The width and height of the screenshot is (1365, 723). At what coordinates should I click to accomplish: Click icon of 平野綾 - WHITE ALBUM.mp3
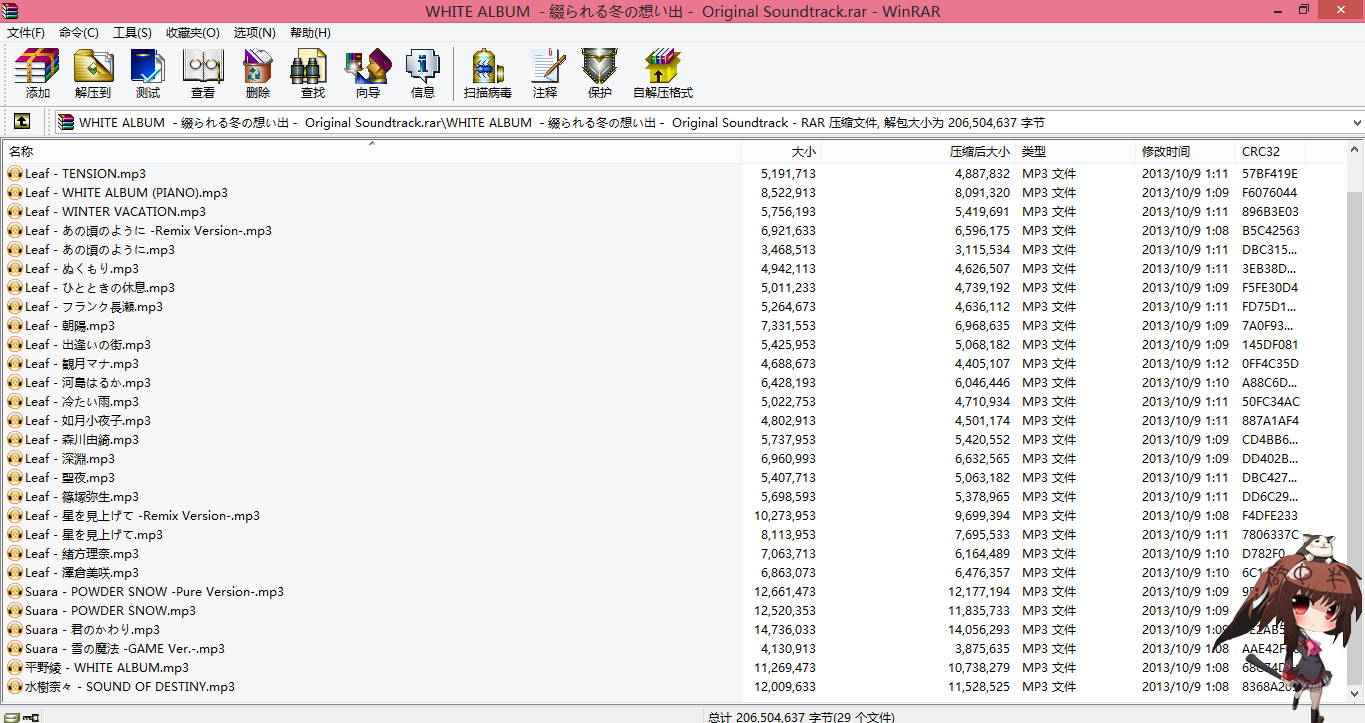[15, 668]
